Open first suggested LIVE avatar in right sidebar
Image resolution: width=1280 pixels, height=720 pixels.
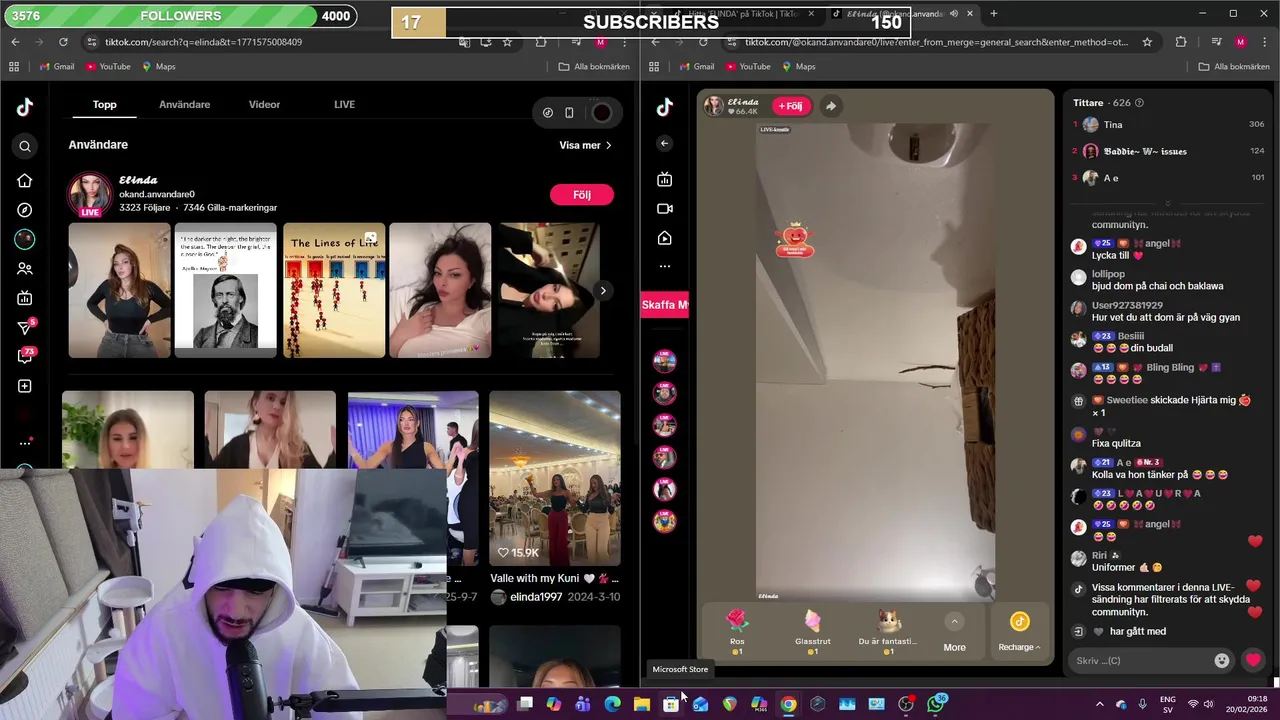tap(664, 361)
